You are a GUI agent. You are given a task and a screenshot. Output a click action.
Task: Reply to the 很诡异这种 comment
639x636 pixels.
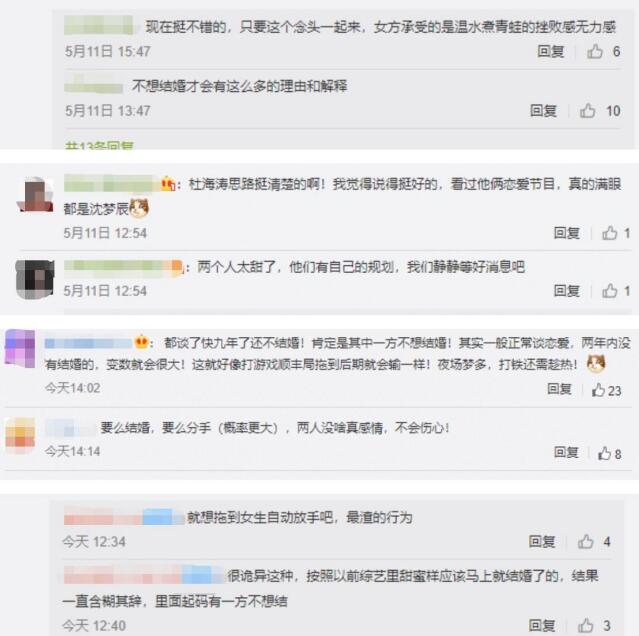[x=542, y=625]
